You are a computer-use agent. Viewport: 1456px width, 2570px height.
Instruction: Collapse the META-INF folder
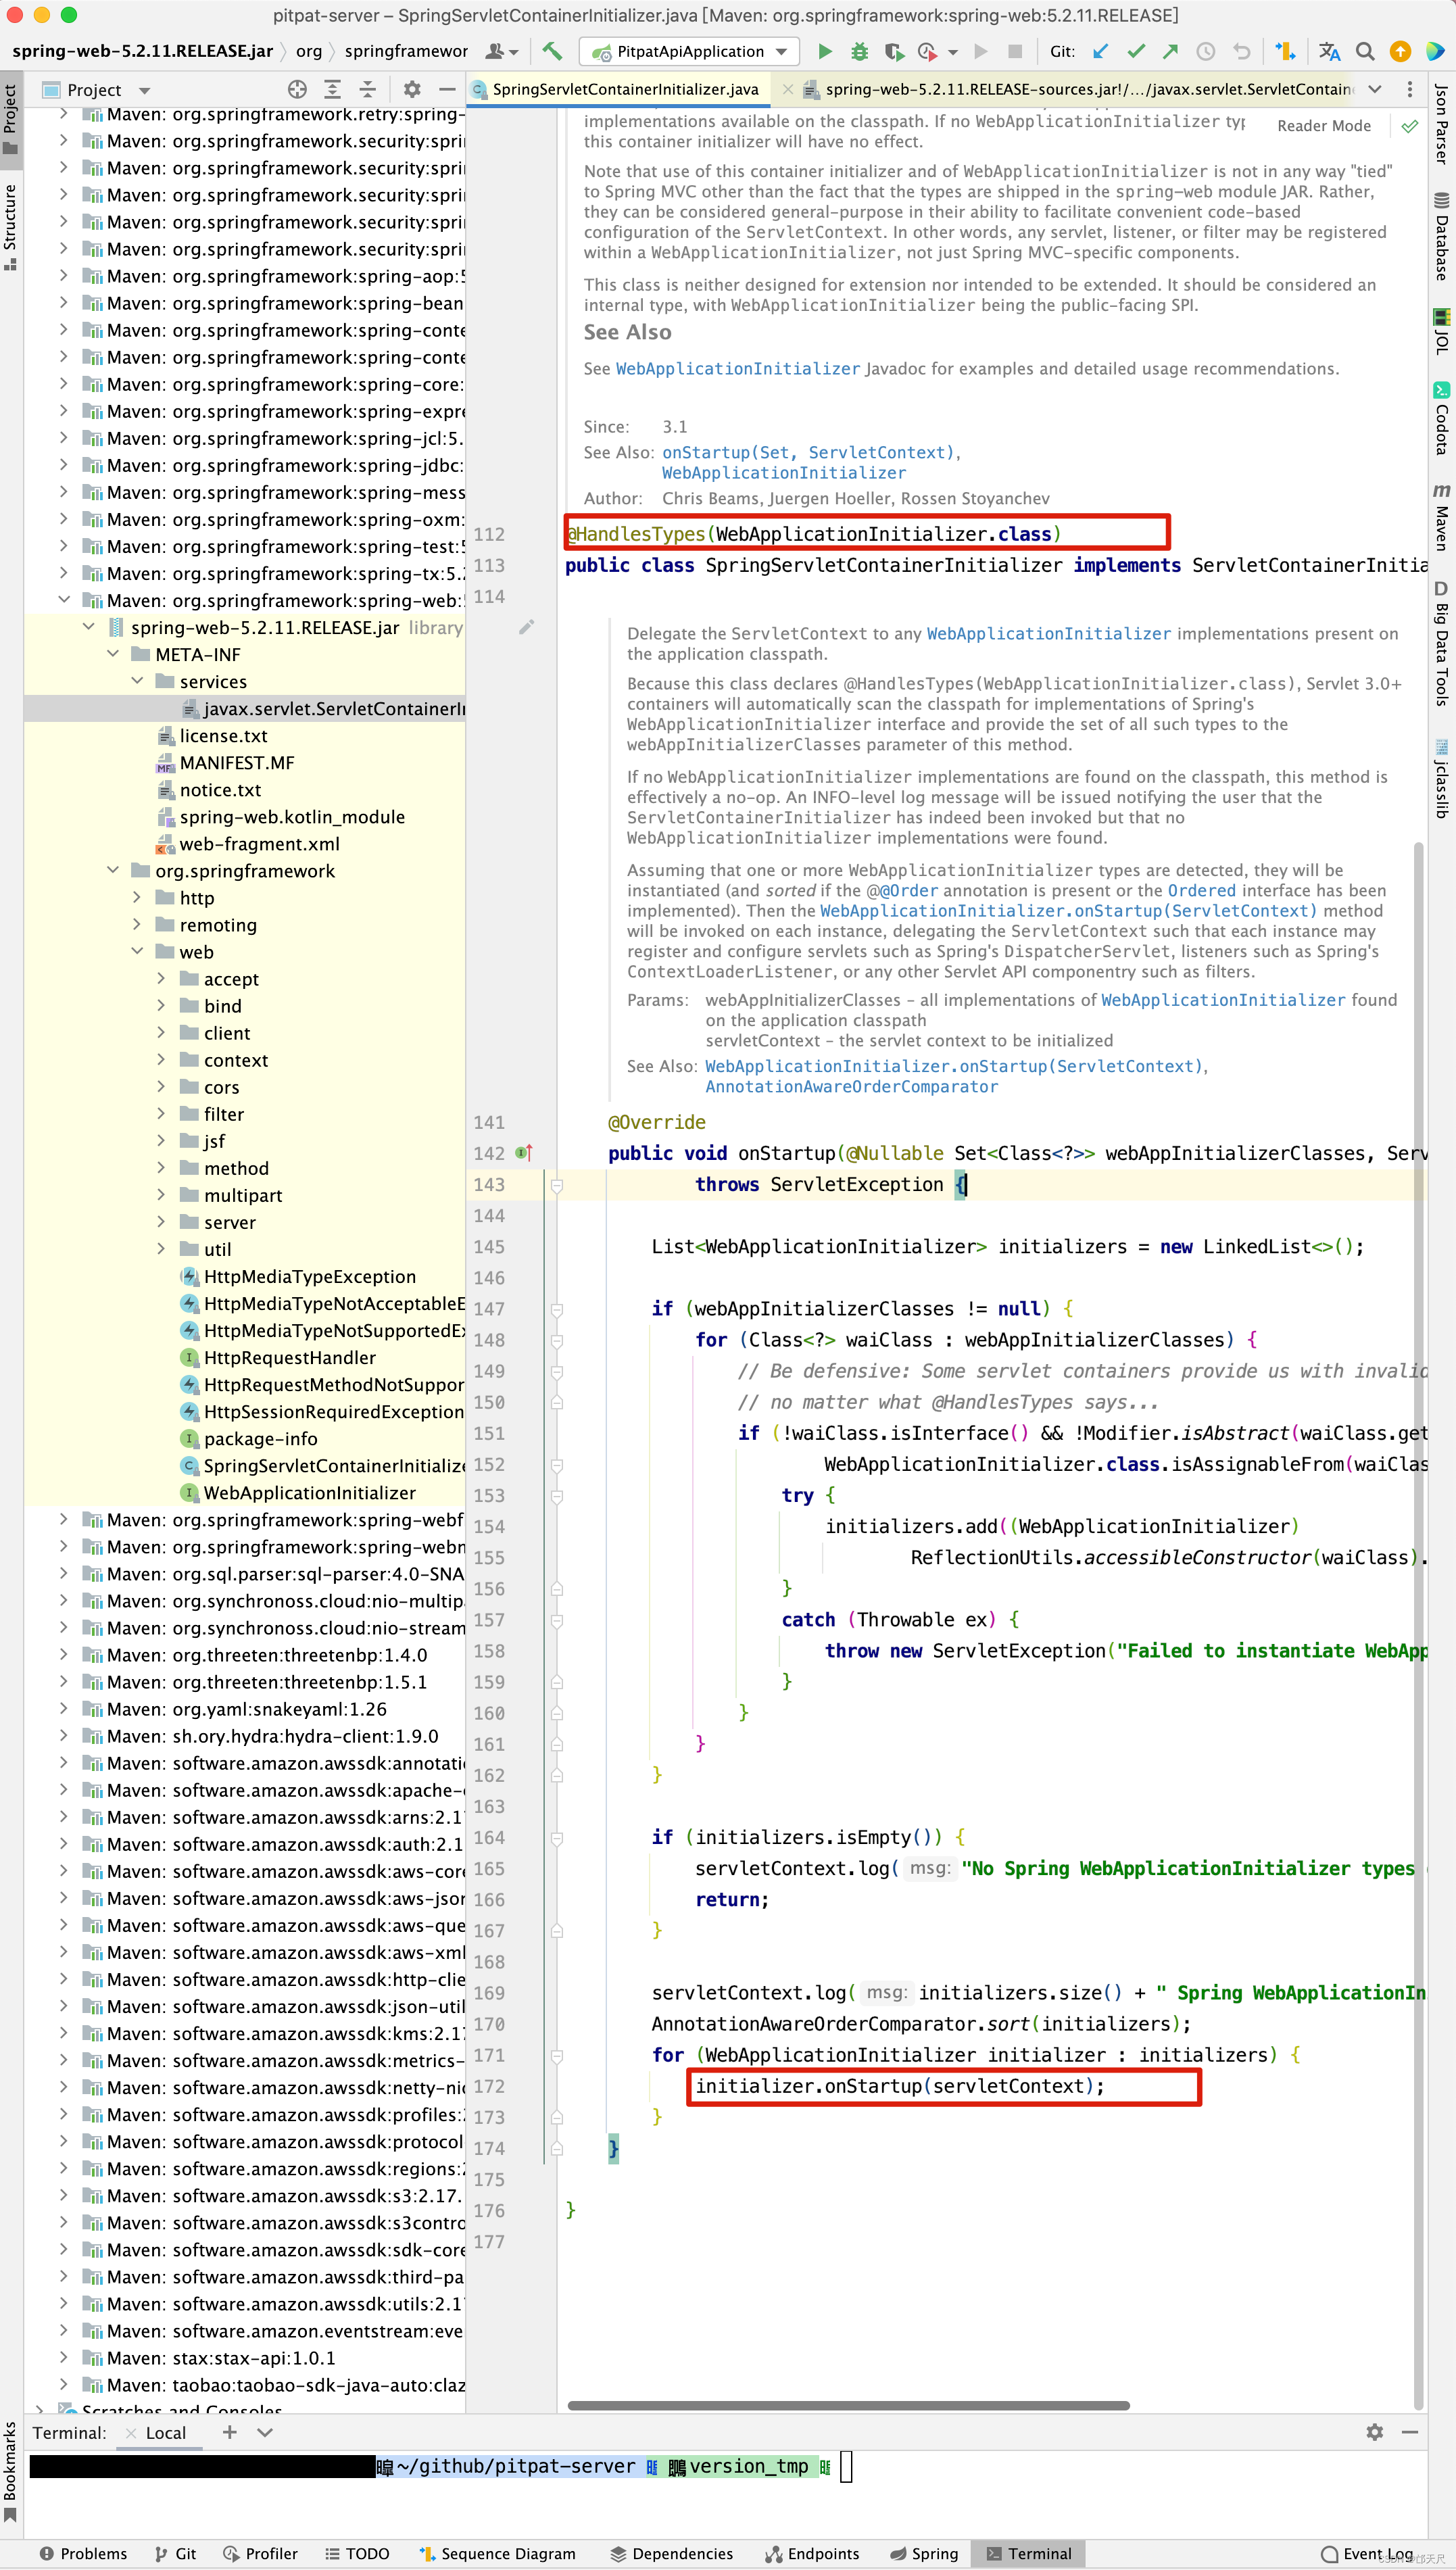tap(113, 654)
